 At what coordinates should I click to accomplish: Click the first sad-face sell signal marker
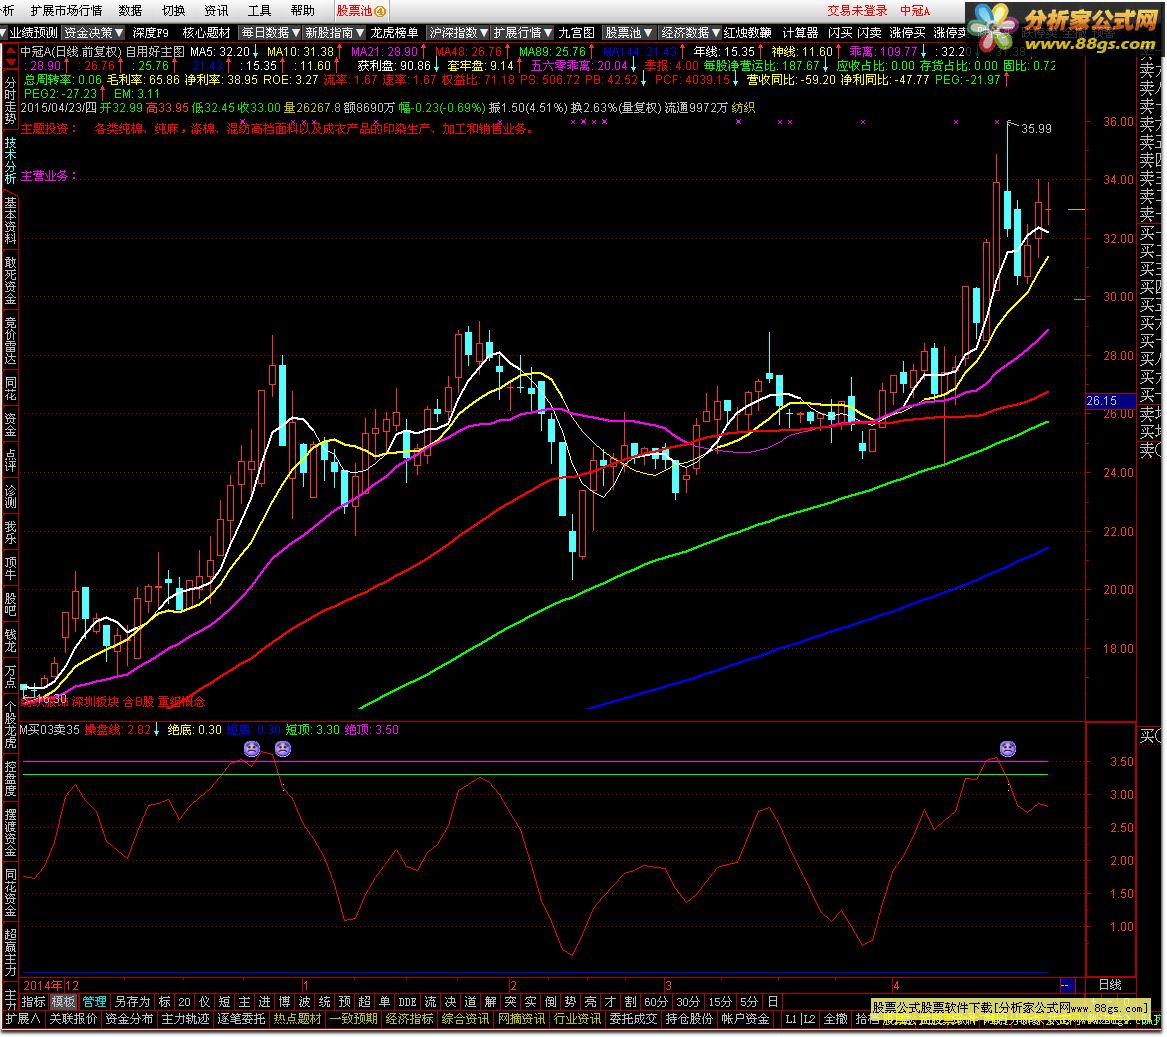point(252,749)
